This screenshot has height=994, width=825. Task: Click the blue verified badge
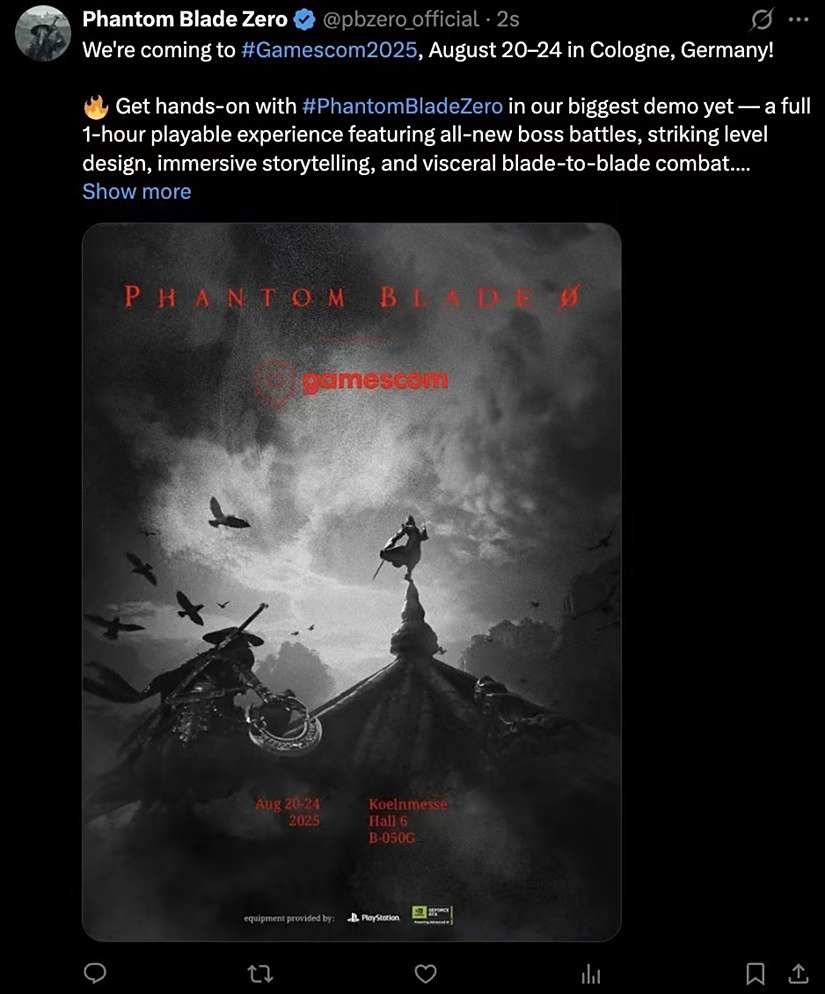305,20
